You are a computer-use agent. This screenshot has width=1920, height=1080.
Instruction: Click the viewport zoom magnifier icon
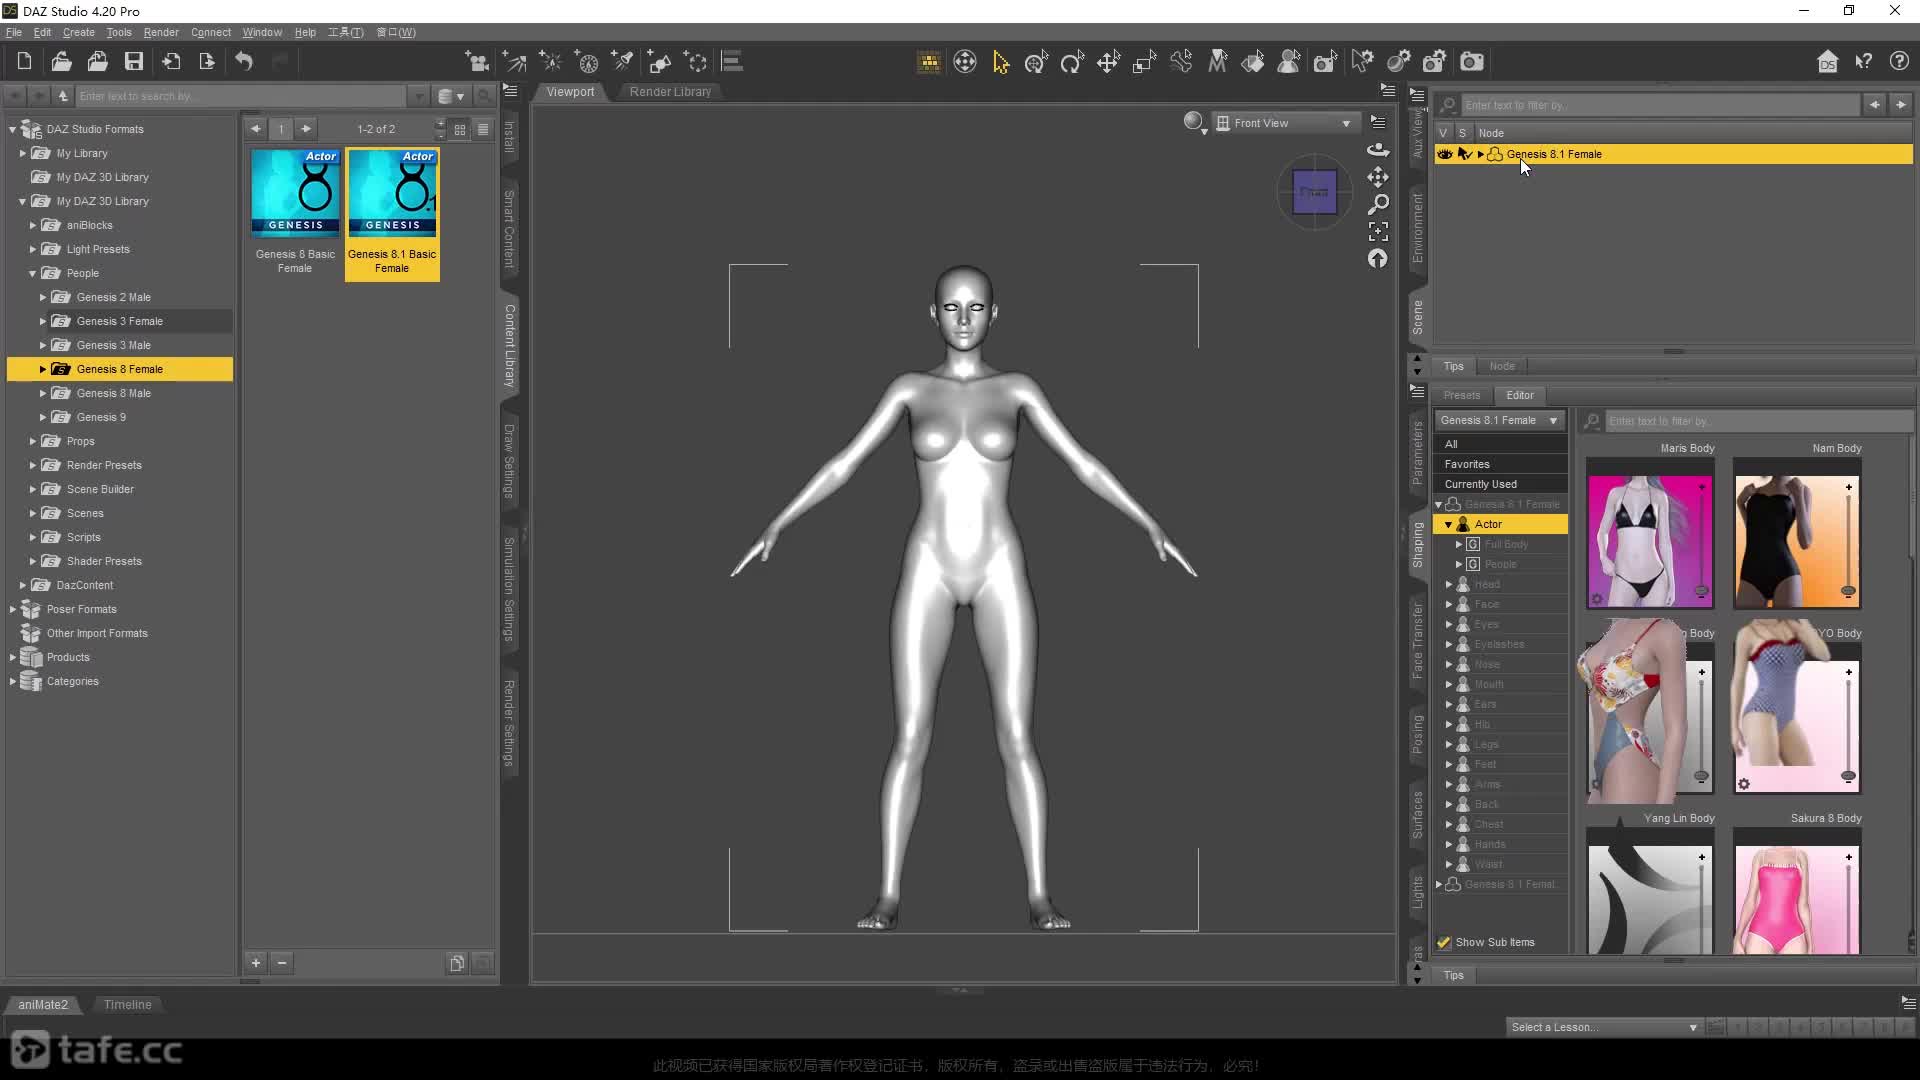click(1378, 204)
